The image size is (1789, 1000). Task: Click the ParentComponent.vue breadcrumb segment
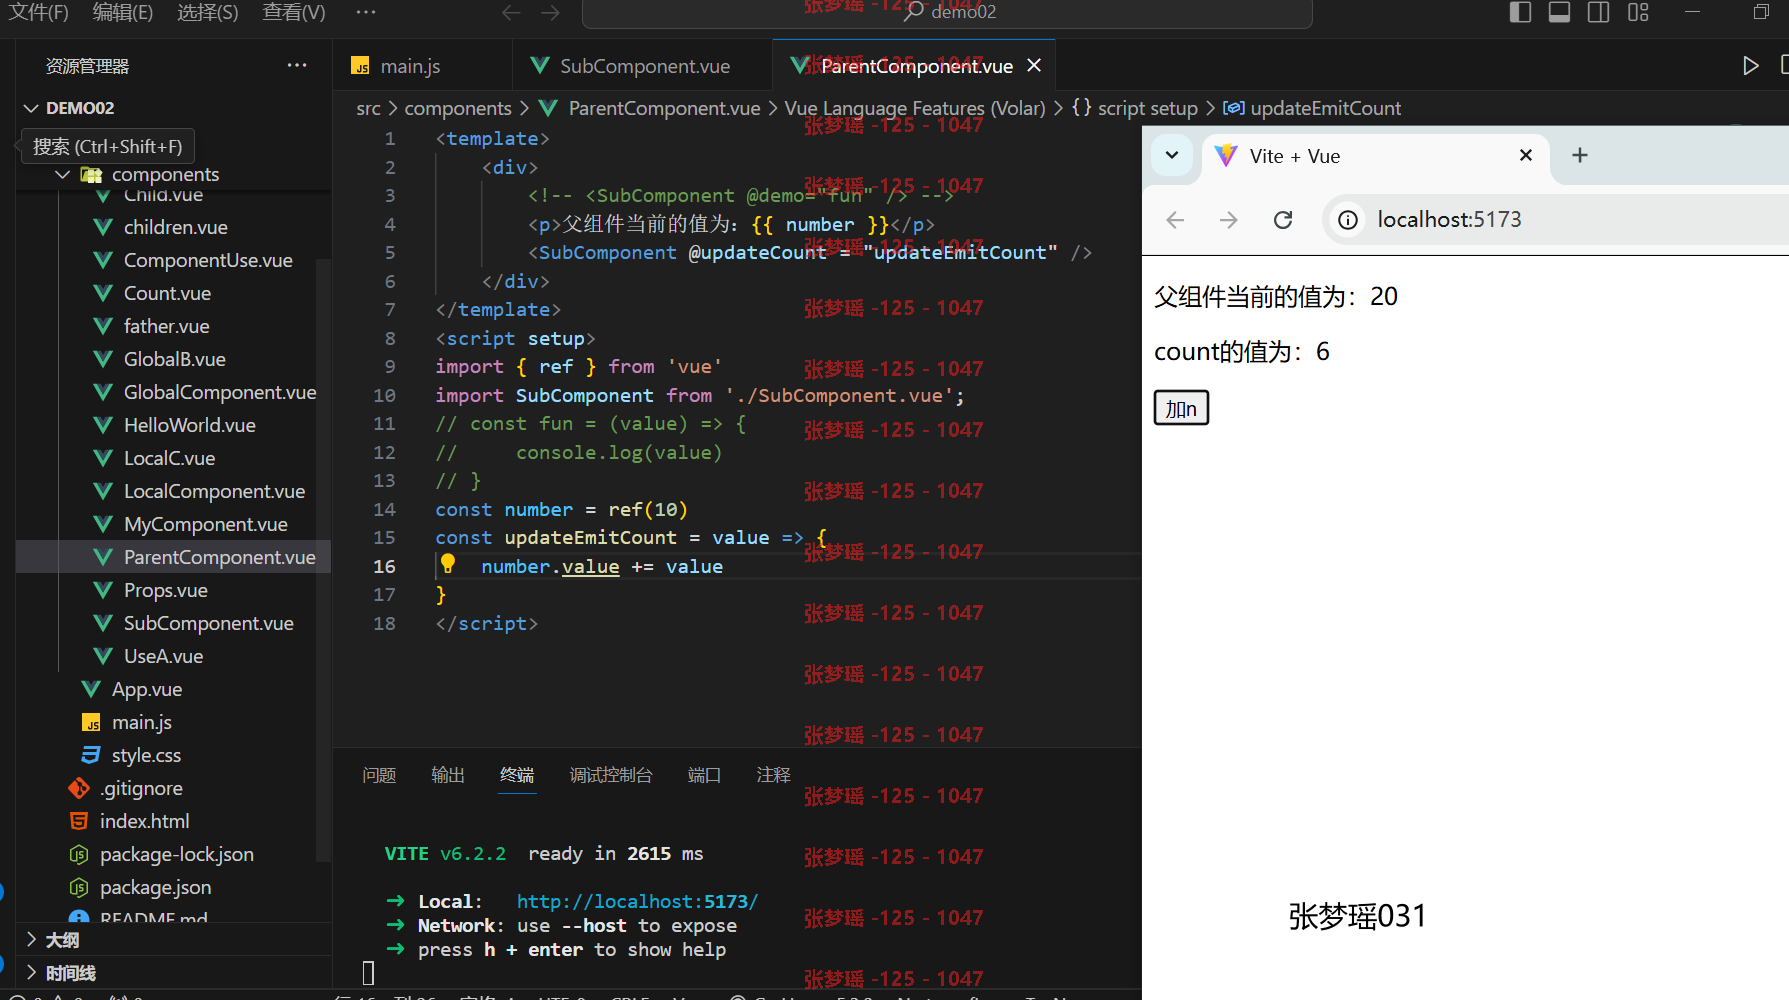[x=664, y=108]
